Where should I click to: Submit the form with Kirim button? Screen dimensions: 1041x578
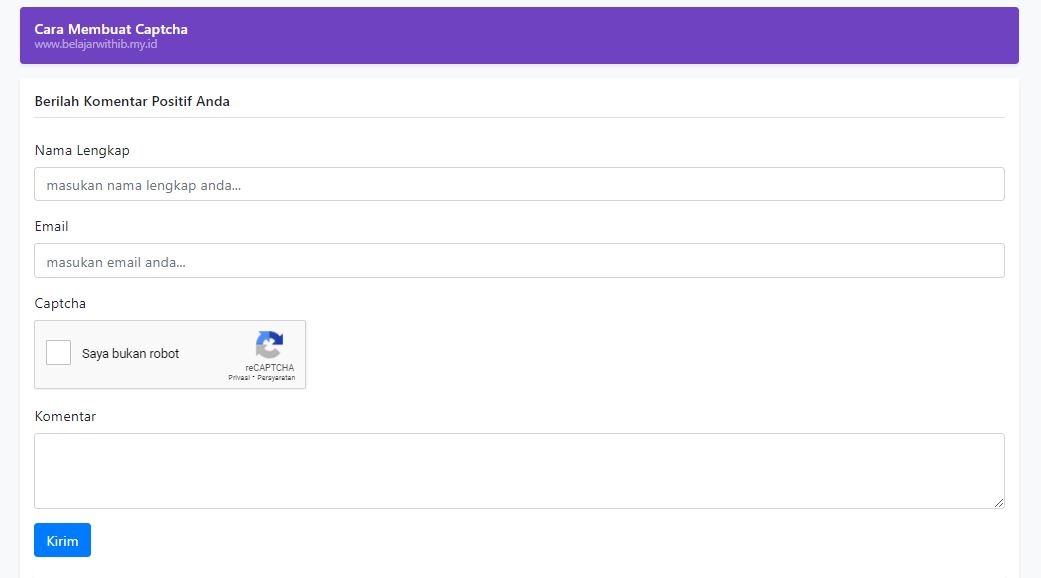pyautogui.click(x=62, y=540)
